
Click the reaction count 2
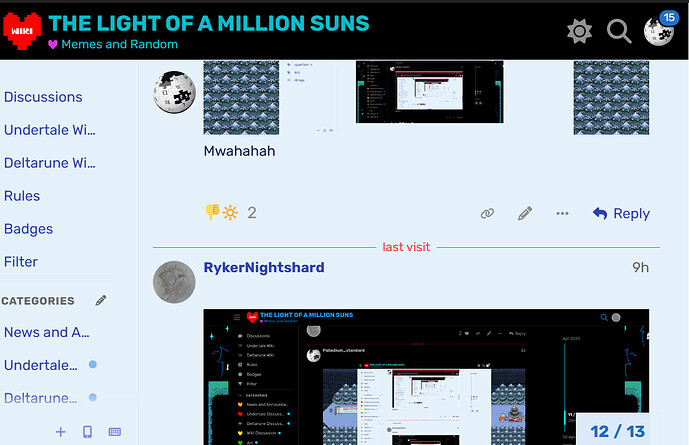click(x=252, y=213)
